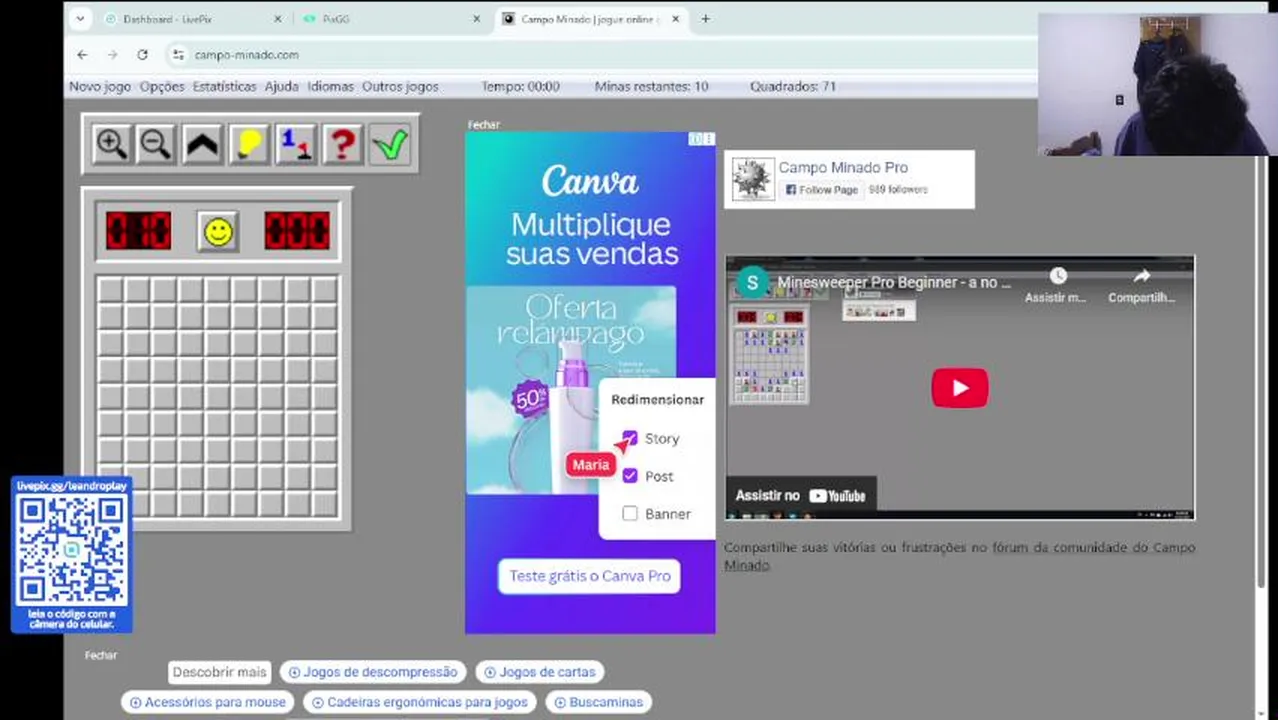
Task: Toggle the Banner checkbox in Canva ad
Action: click(629, 513)
